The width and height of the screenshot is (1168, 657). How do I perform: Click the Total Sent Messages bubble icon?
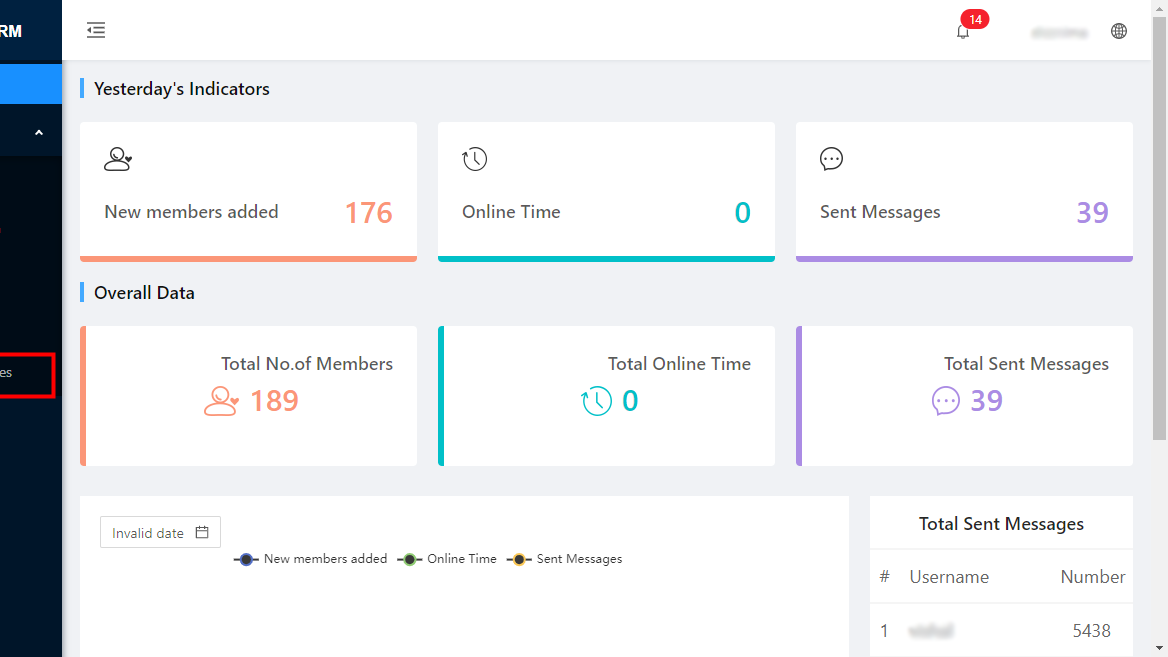(946, 401)
